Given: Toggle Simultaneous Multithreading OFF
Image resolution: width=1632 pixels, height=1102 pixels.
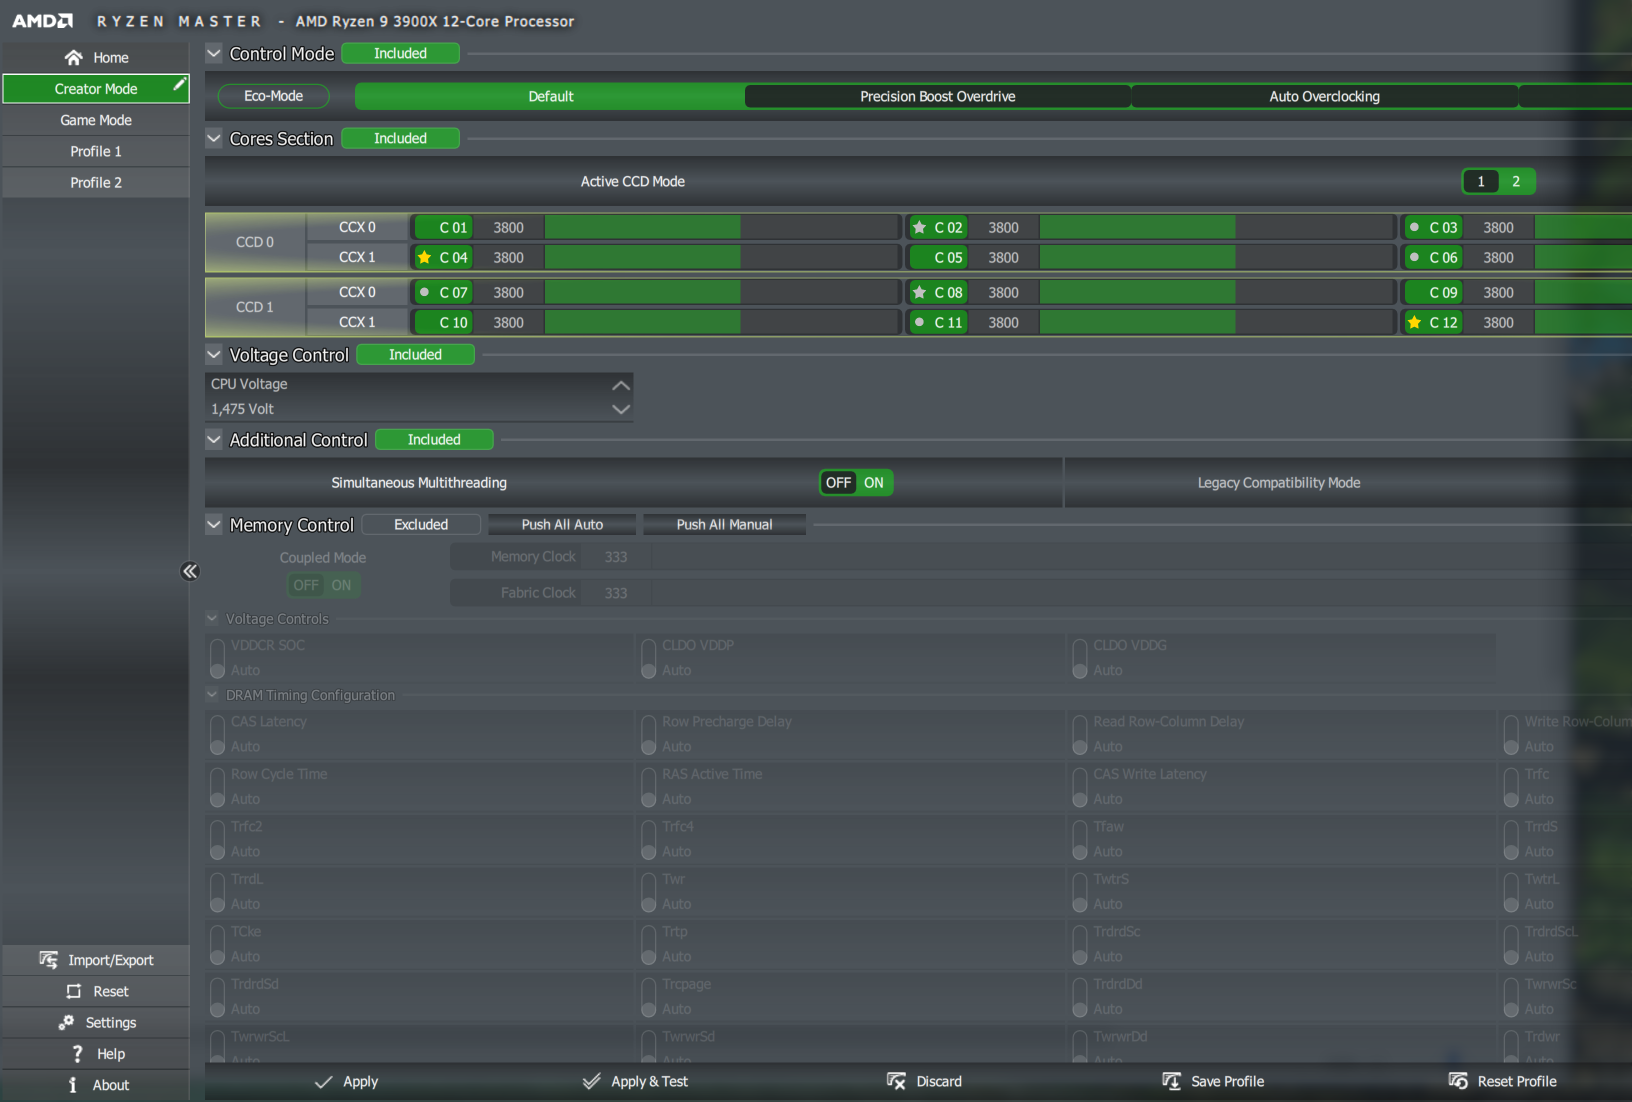Looking at the screenshot, I should 838,483.
